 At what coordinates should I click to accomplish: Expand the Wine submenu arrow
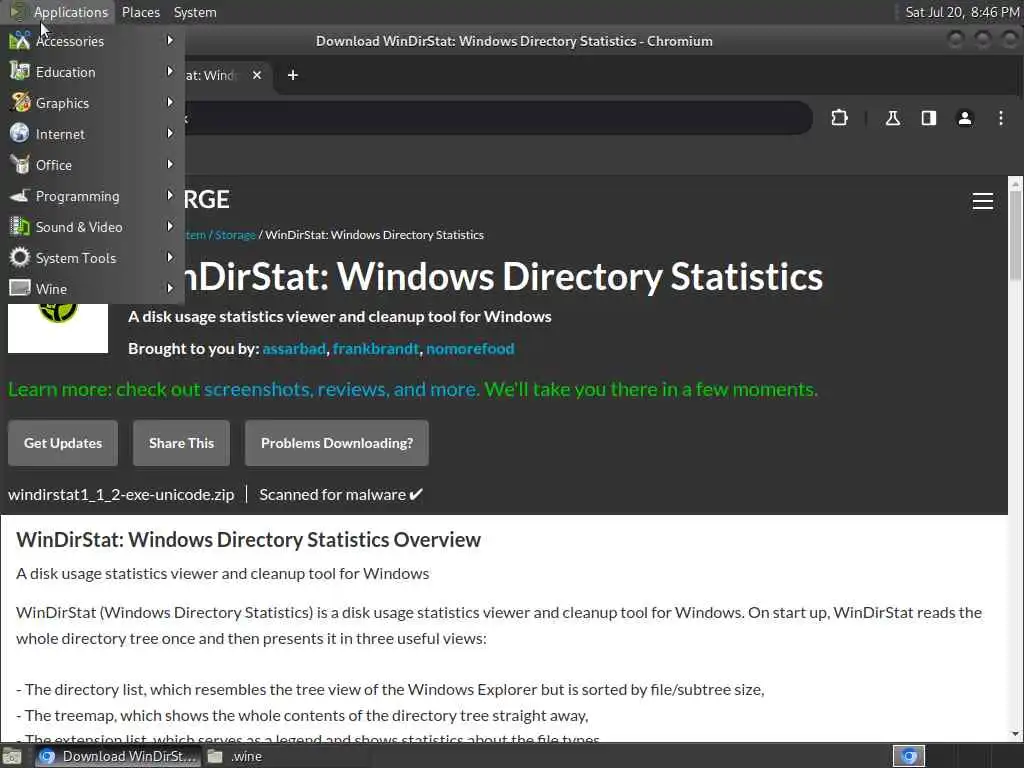pyautogui.click(x=170, y=288)
